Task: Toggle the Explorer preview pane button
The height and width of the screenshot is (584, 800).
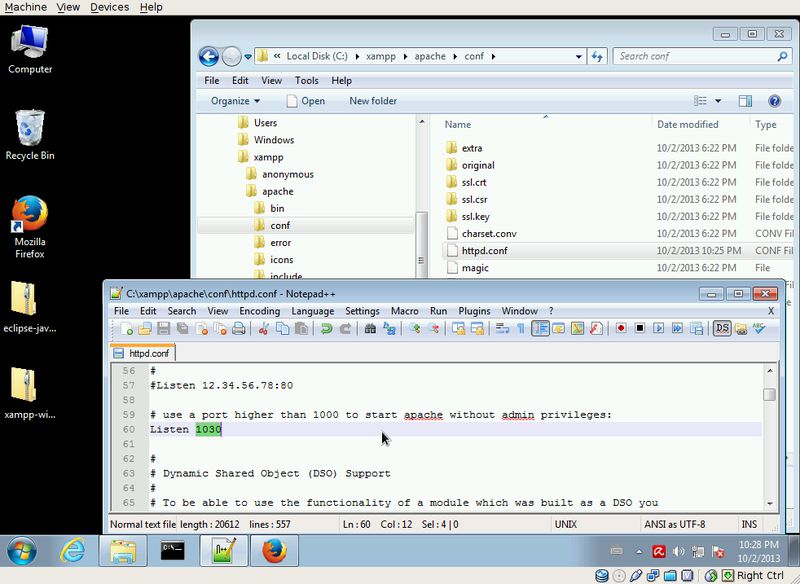Action: click(x=745, y=101)
